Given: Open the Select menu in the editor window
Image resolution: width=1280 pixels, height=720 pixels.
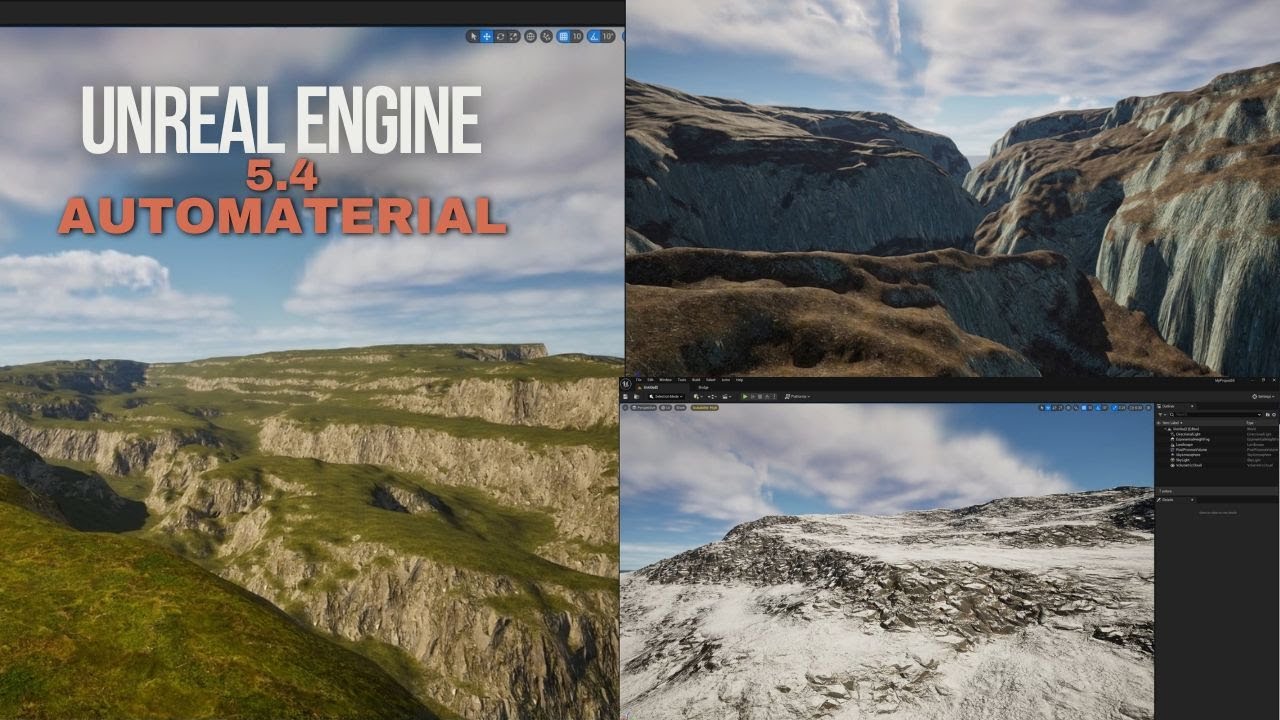Looking at the screenshot, I should pos(710,380).
